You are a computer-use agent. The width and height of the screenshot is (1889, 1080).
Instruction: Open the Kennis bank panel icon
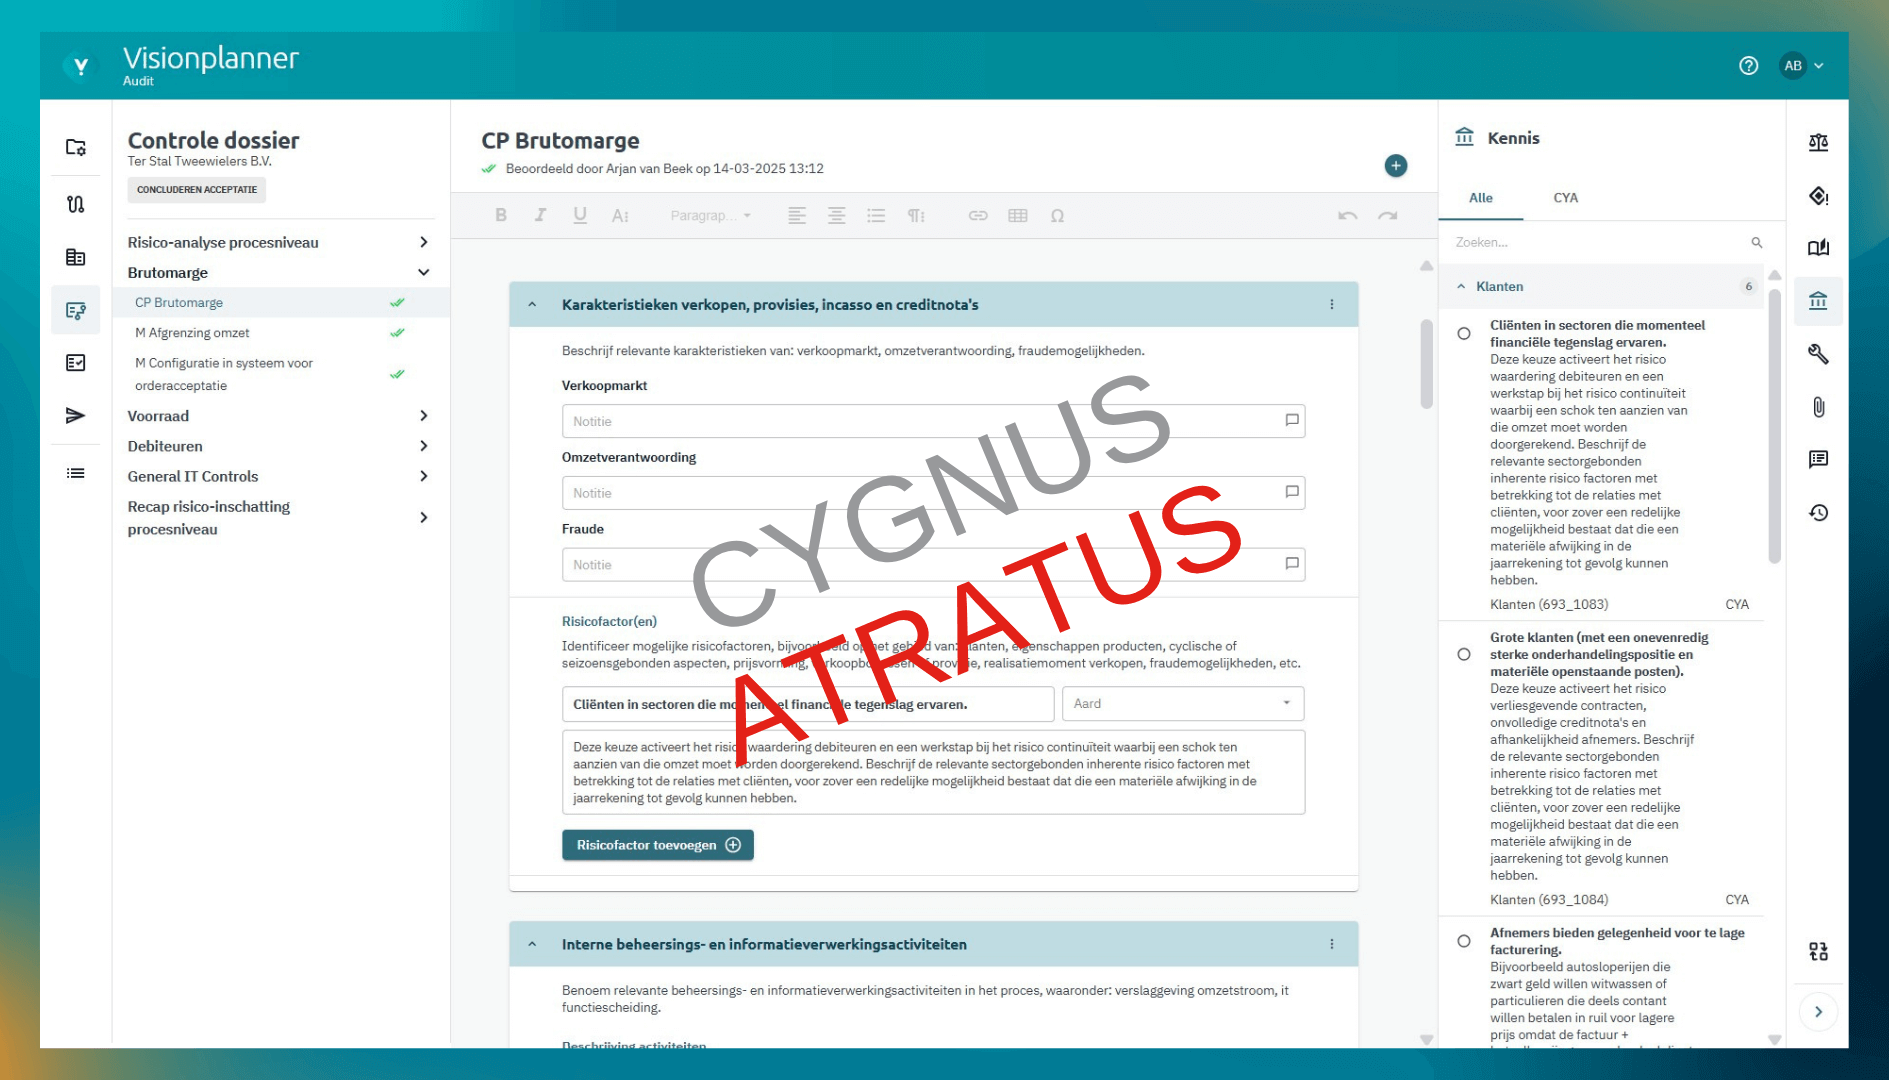coord(1818,301)
